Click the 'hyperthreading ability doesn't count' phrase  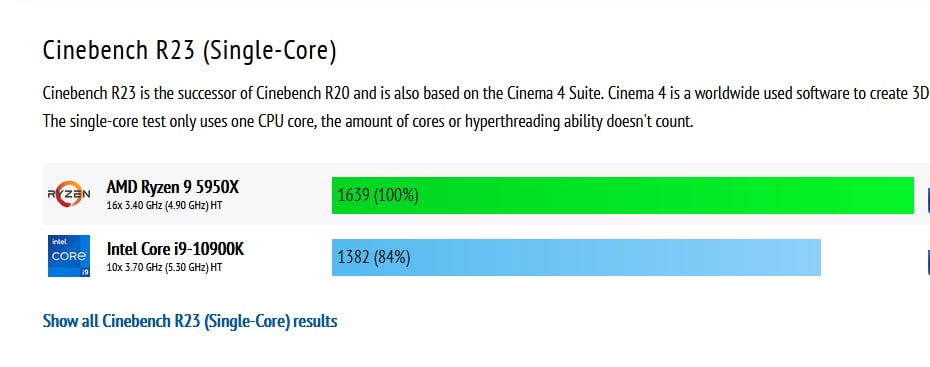[x=579, y=122]
